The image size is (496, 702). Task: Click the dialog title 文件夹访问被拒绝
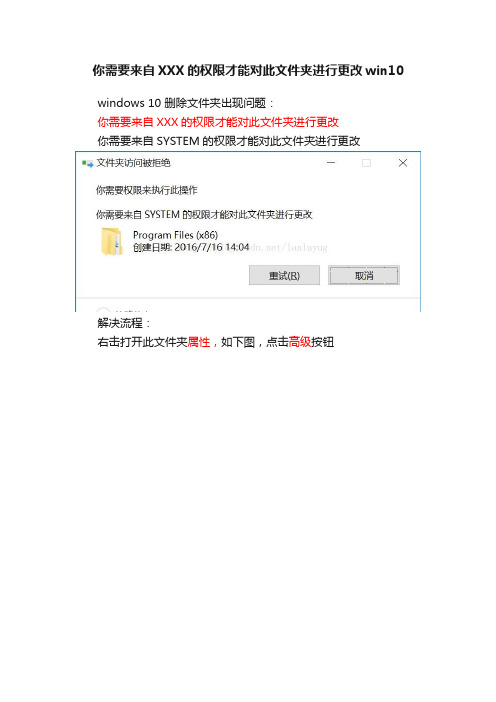pyautogui.click(x=133, y=163)
